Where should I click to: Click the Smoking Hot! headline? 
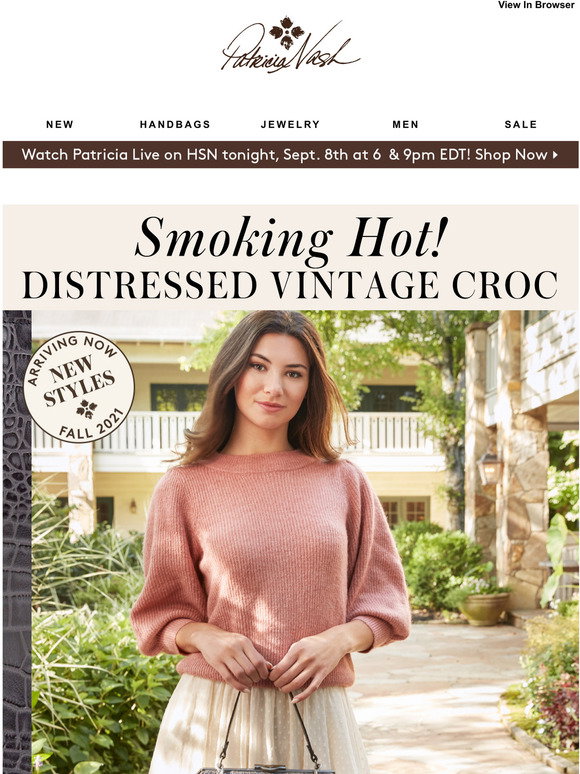[291, 238]
